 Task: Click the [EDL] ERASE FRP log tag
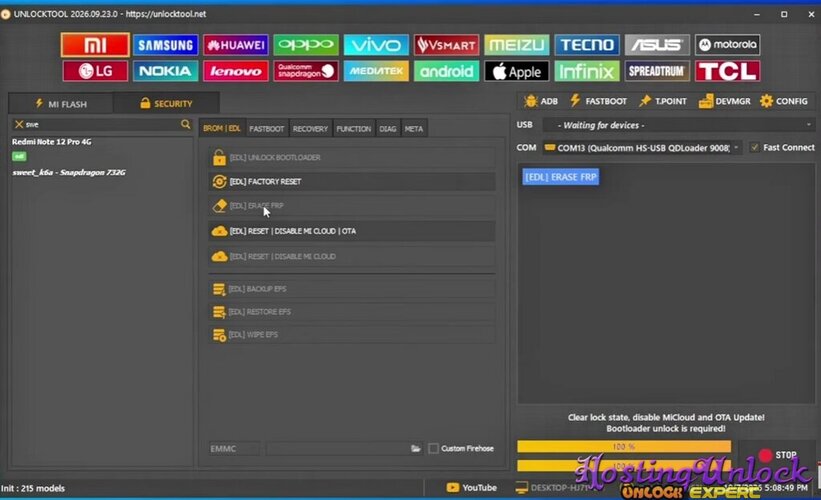point(560,177)
